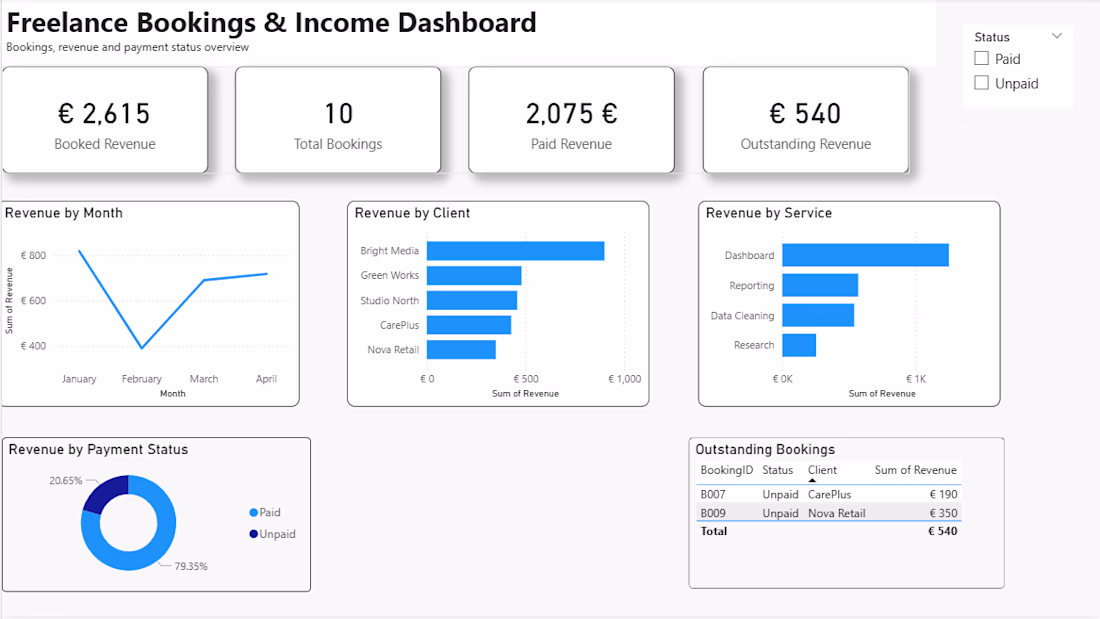Click the Revenue by Client chart title
This screenshot has width=1100, height=619.
412,213
